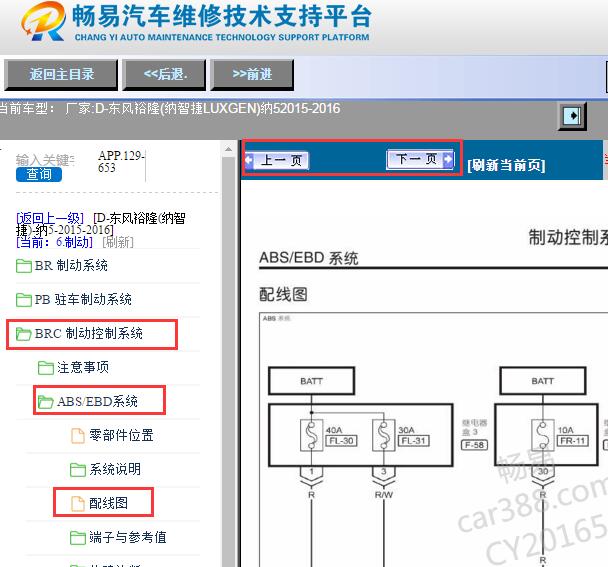Screen dimensions: 608x567
Task: Click the 30A fuse symbol
Action: coord(383,435)
